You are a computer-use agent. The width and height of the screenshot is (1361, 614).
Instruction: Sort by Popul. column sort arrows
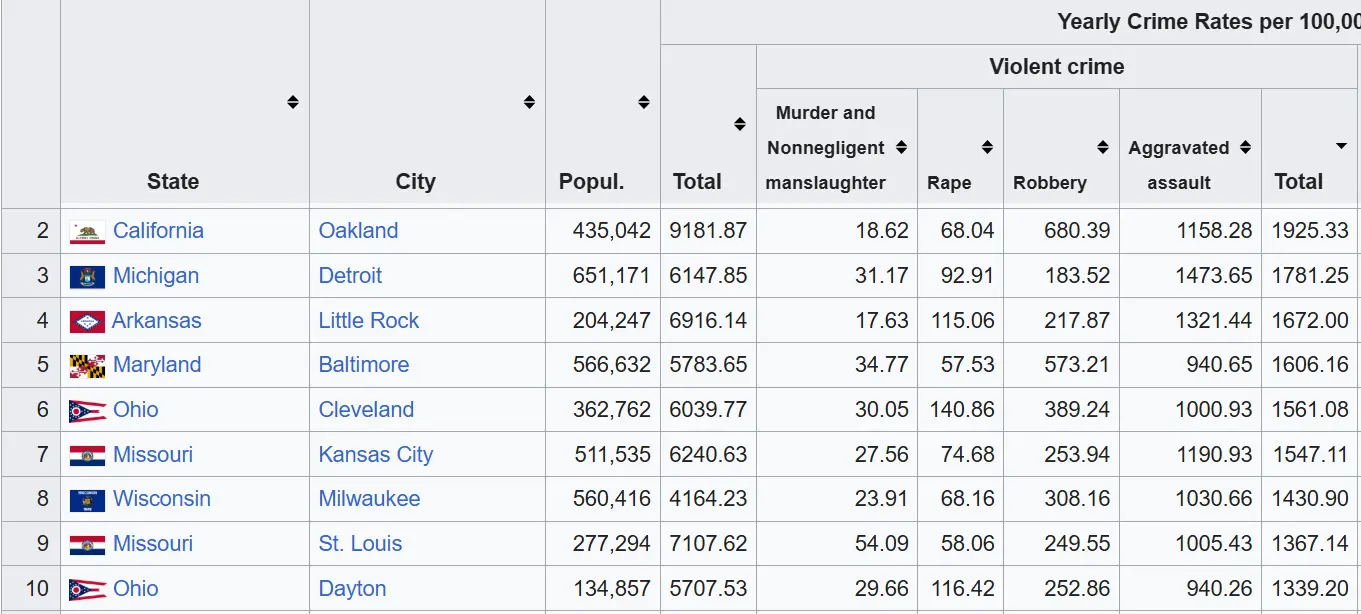(644, 102)
